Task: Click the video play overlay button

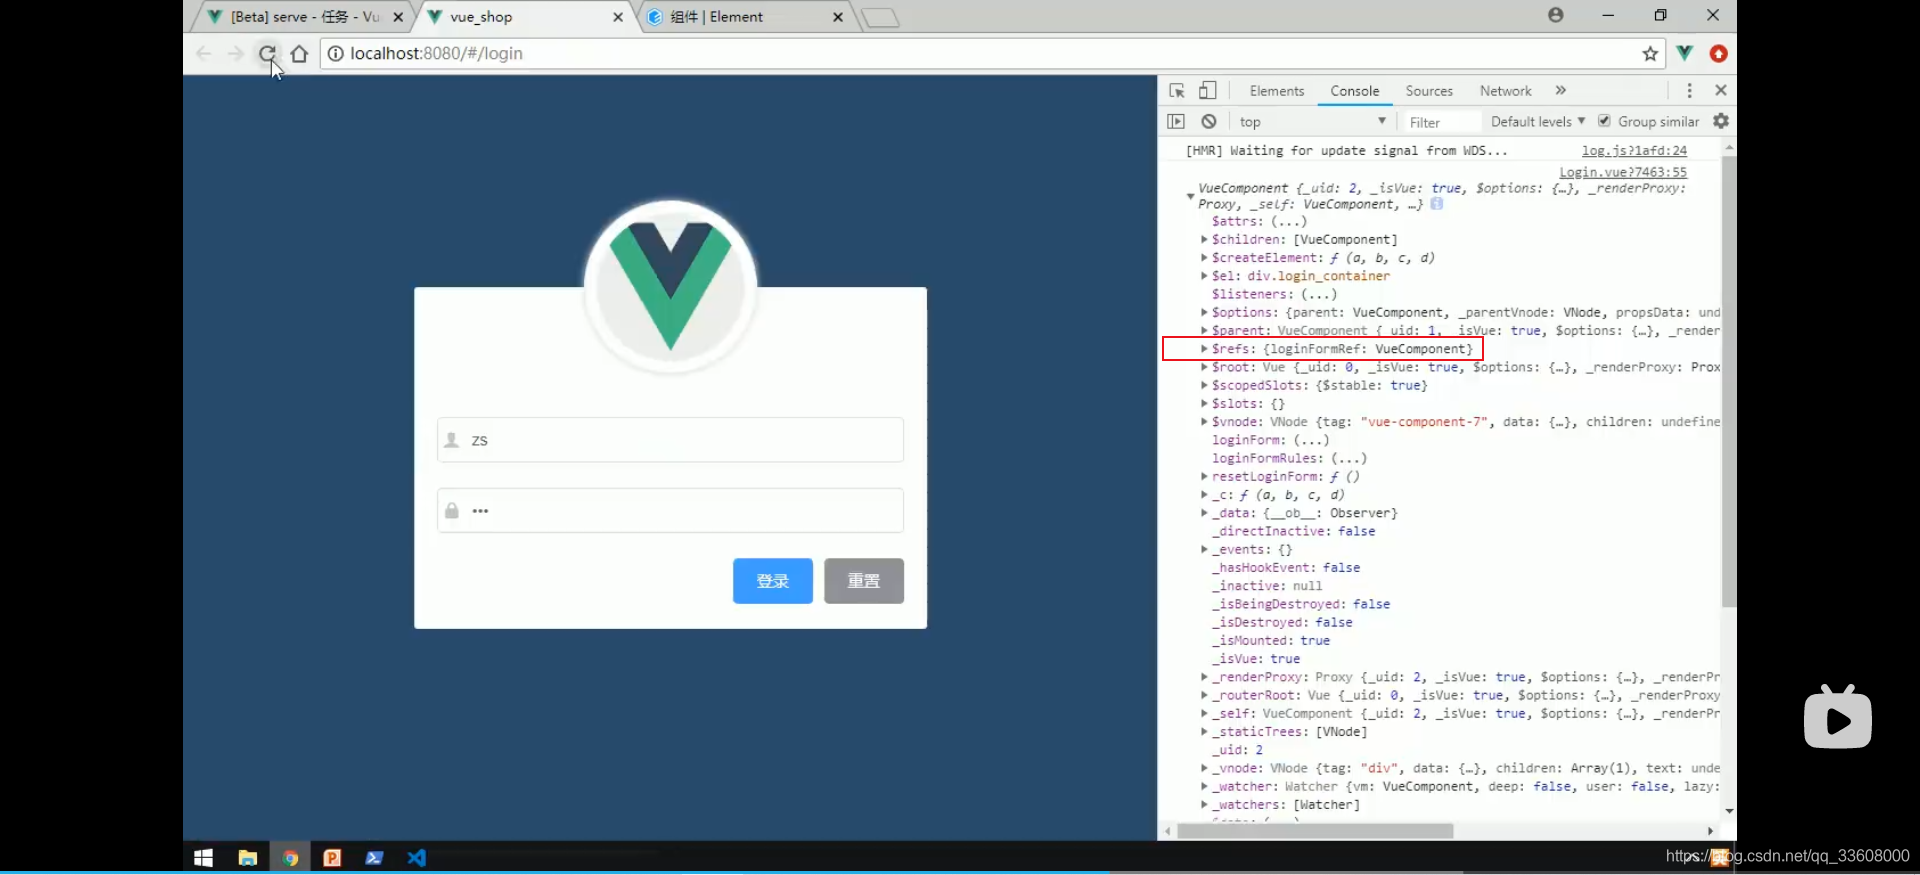Action: pos(1838,718)
